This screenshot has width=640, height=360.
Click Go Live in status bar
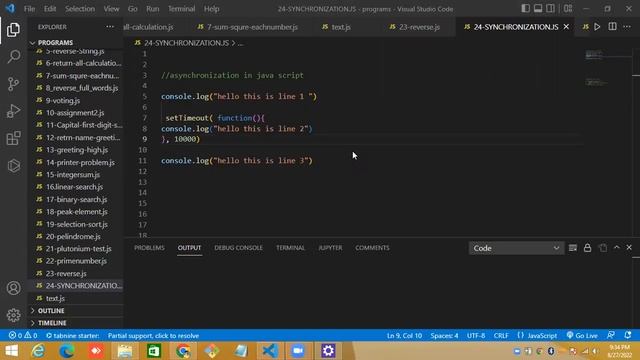pos(582,336)
